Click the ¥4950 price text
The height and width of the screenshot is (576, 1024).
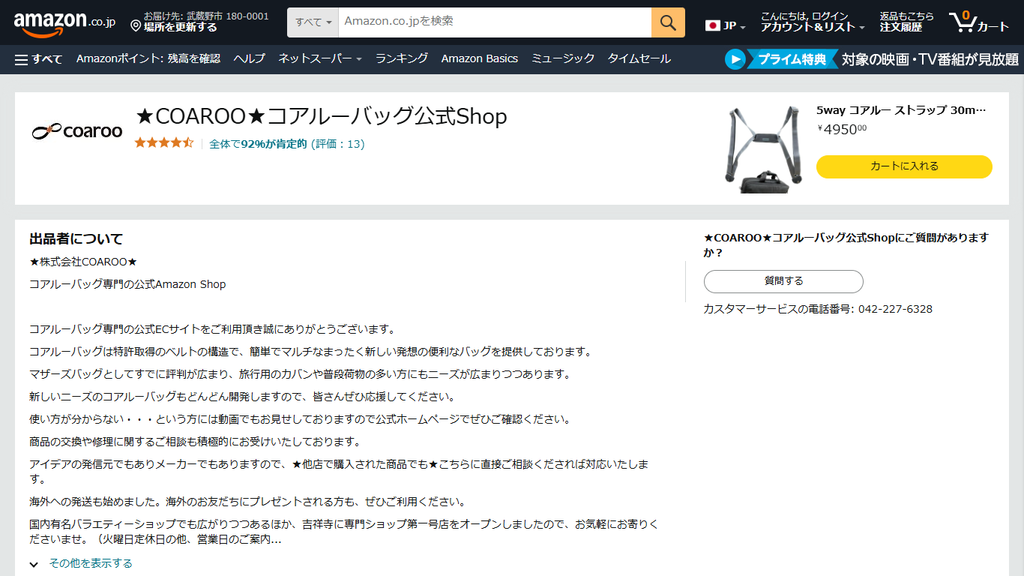842,129
